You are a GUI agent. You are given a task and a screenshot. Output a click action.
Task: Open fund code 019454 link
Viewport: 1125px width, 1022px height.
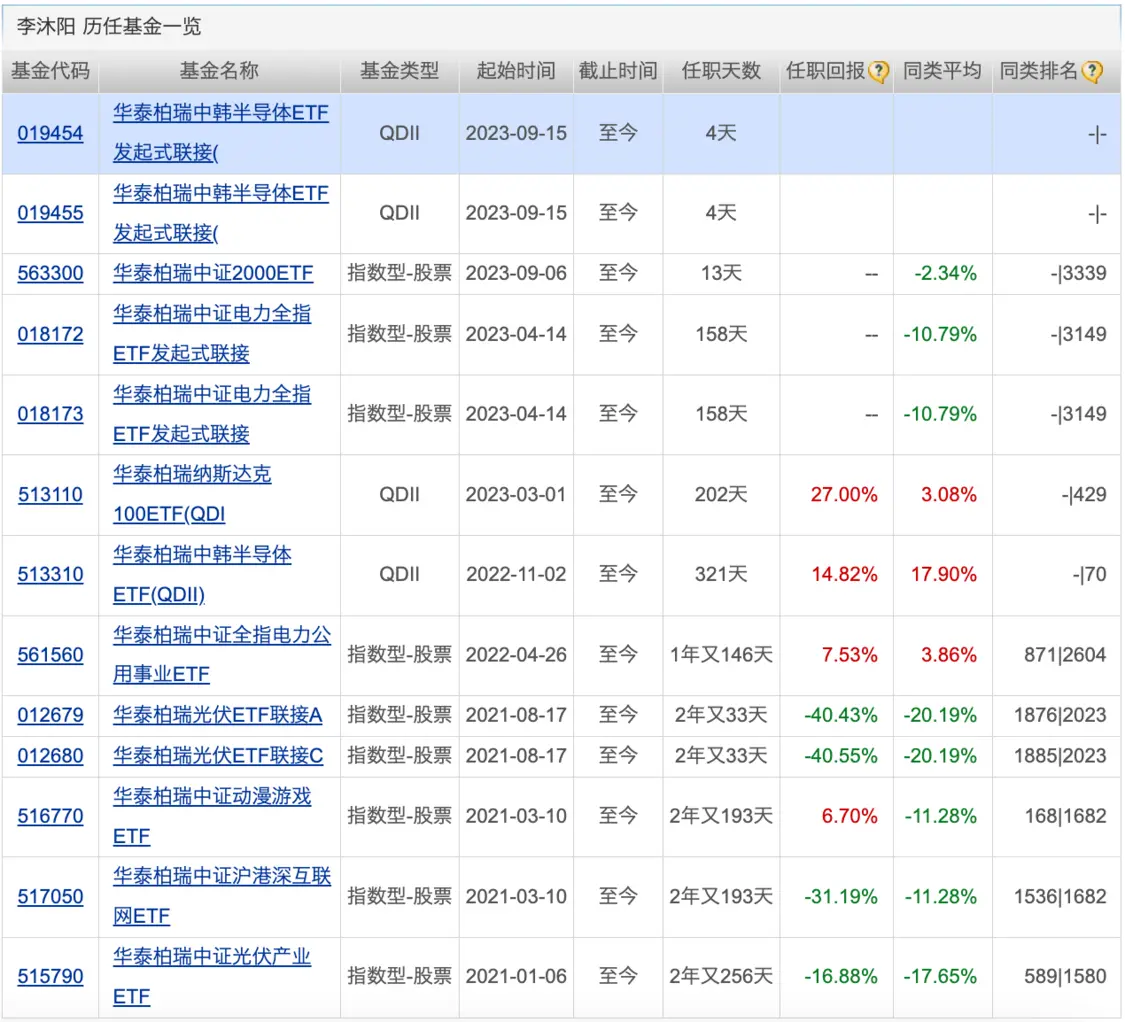coord(50,133)
